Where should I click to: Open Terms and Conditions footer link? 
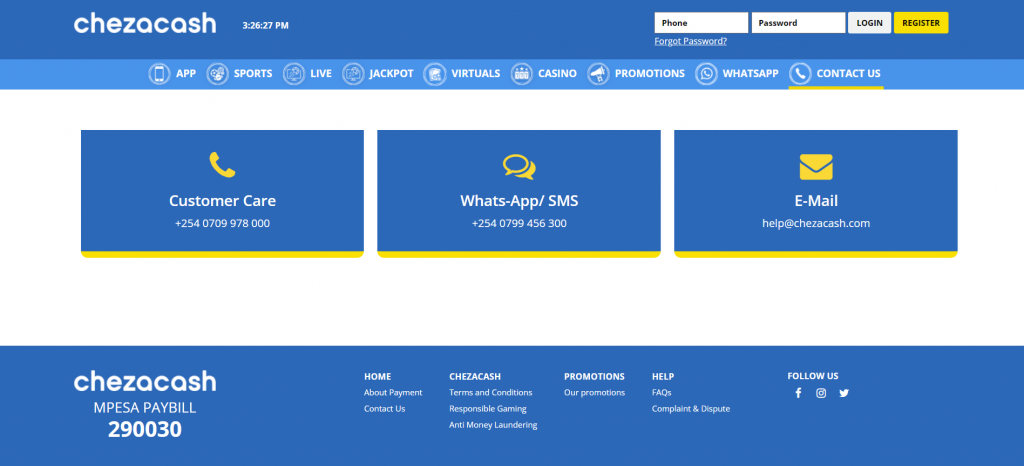490,393
